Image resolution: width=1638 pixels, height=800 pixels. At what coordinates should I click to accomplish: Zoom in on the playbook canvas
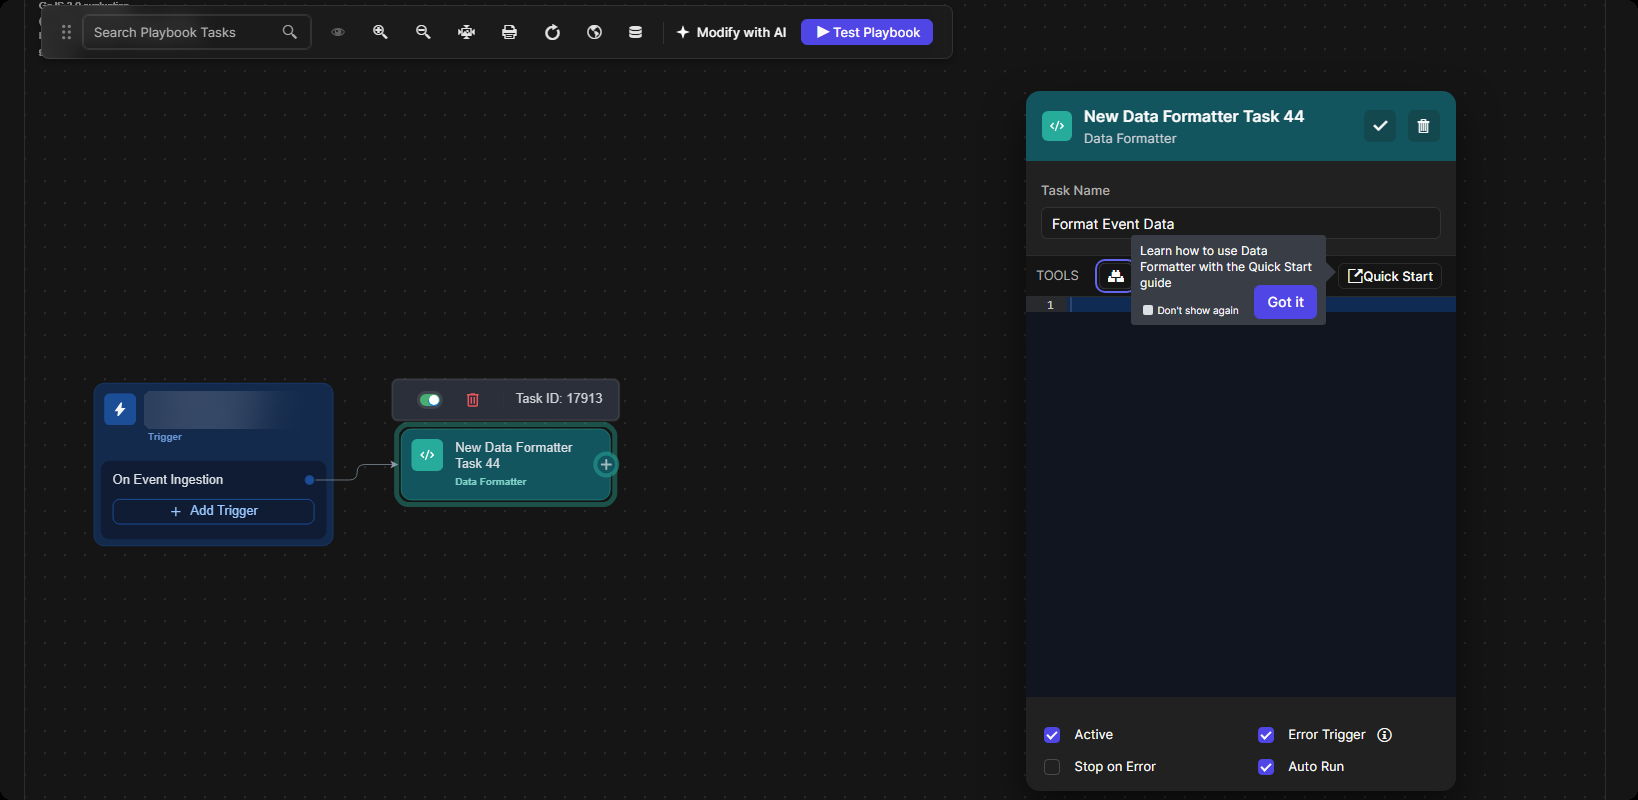click(x=380, y=32)
